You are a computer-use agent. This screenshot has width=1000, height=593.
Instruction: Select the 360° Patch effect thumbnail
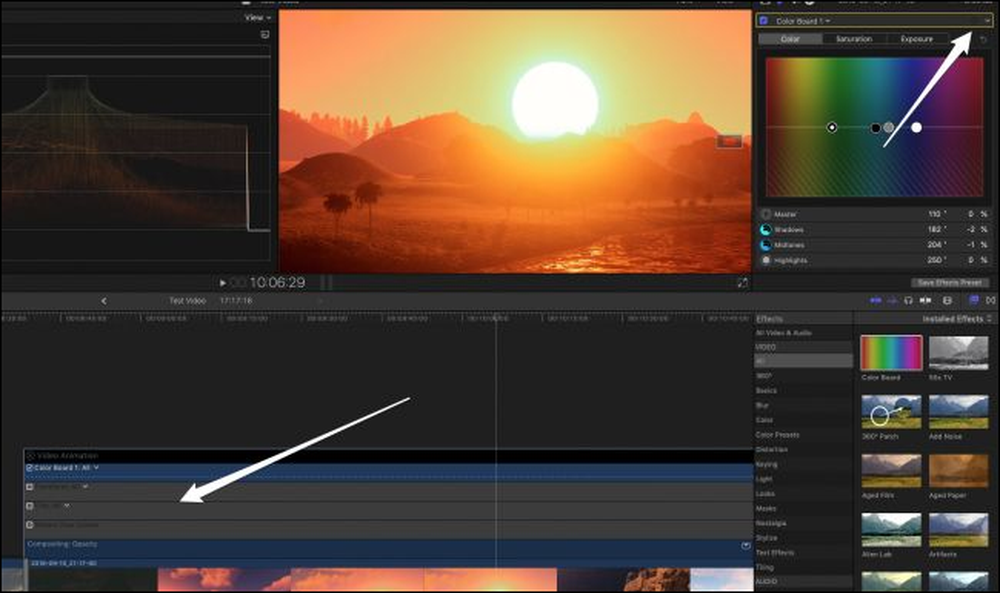click(x=891, y=412)
